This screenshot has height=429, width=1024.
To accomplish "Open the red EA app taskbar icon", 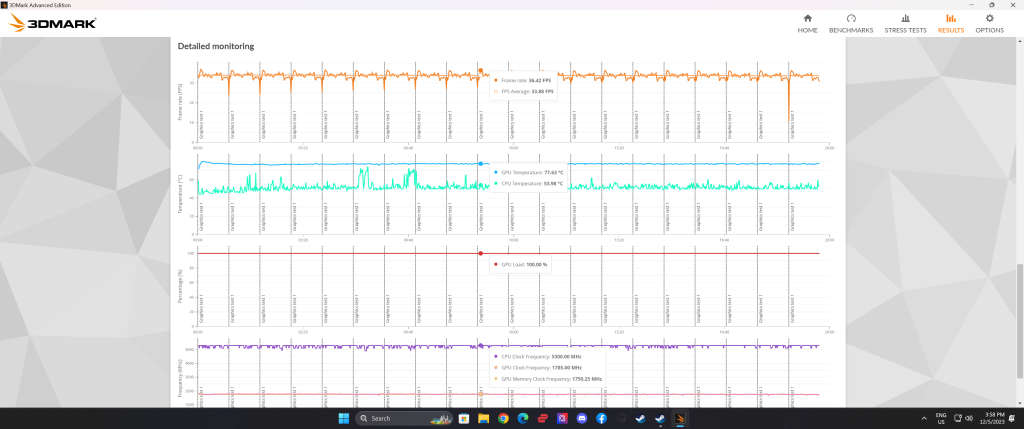I will 542,418.
